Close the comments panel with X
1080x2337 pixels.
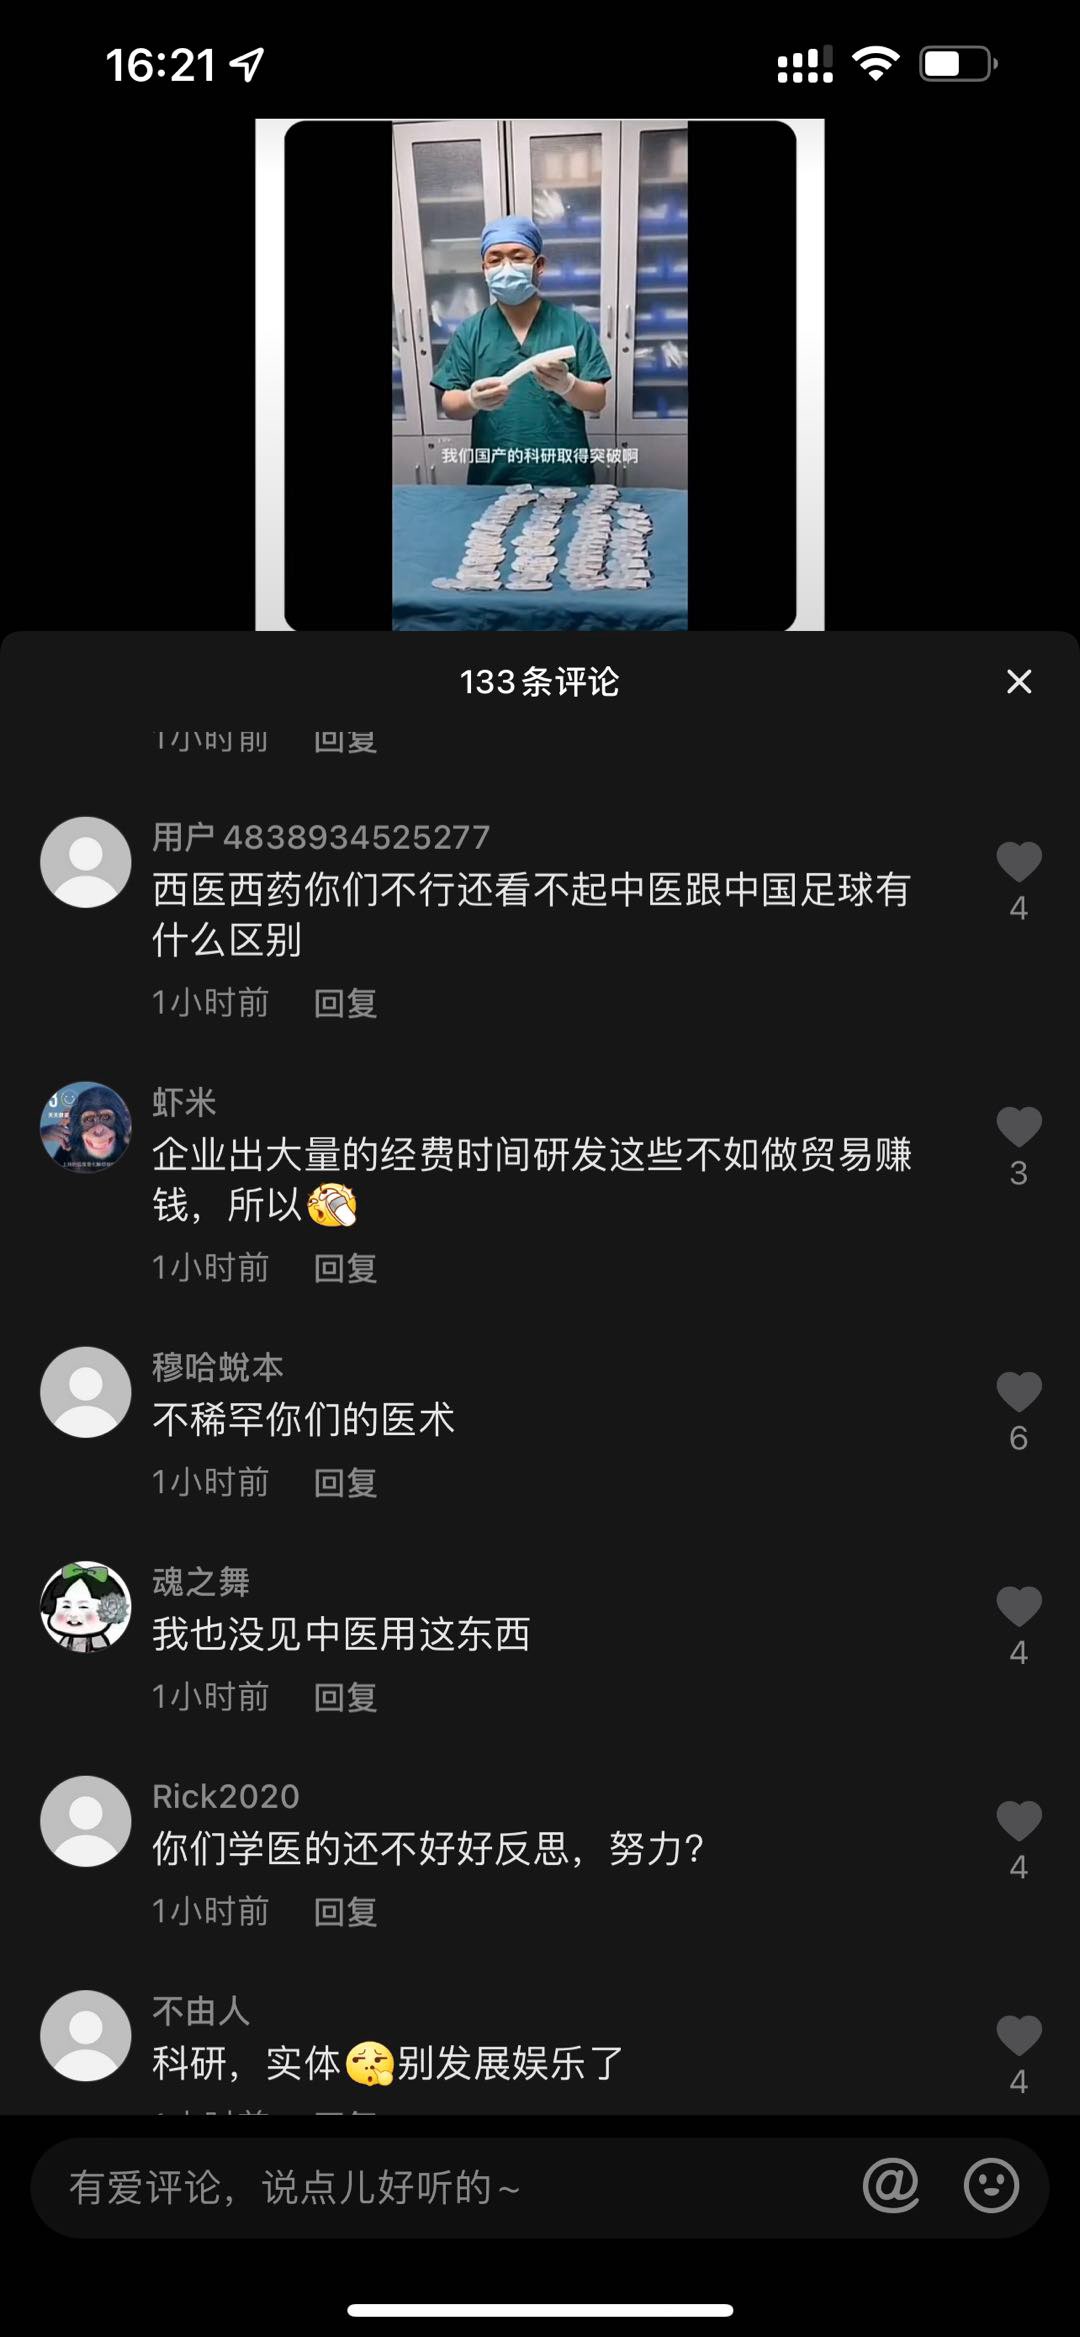1018,682
